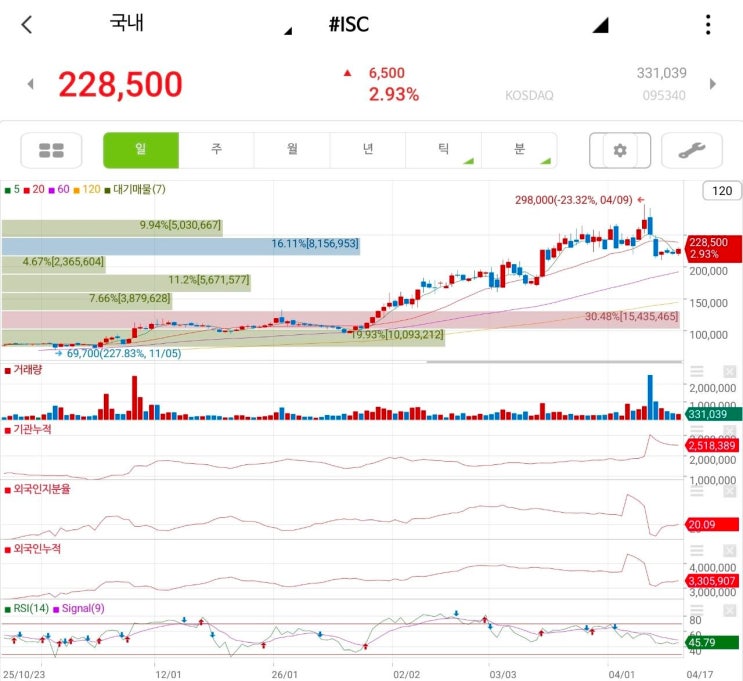Viewport: 743px width, 681px height.
Task: Tap the 9.94%[5,030,667] volume profile bar
Action: (112, 228)
